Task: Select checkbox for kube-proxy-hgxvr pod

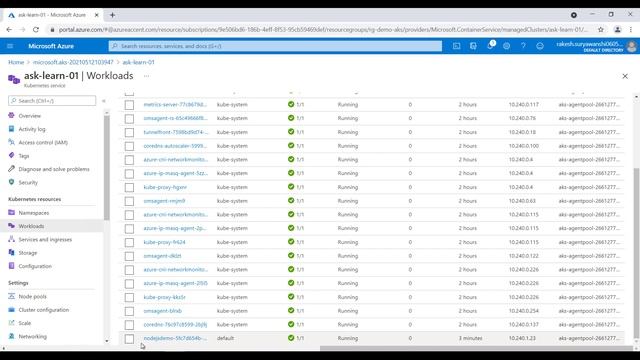Action: (x=129, y=187)
